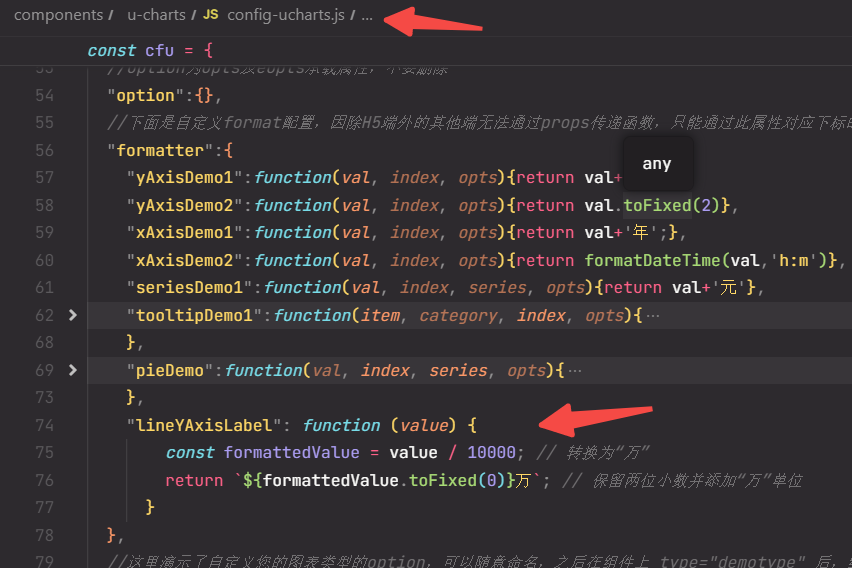Screen dimensions: 852x568
Task: Click the '元' string on line 61
Action: point(728,288)
